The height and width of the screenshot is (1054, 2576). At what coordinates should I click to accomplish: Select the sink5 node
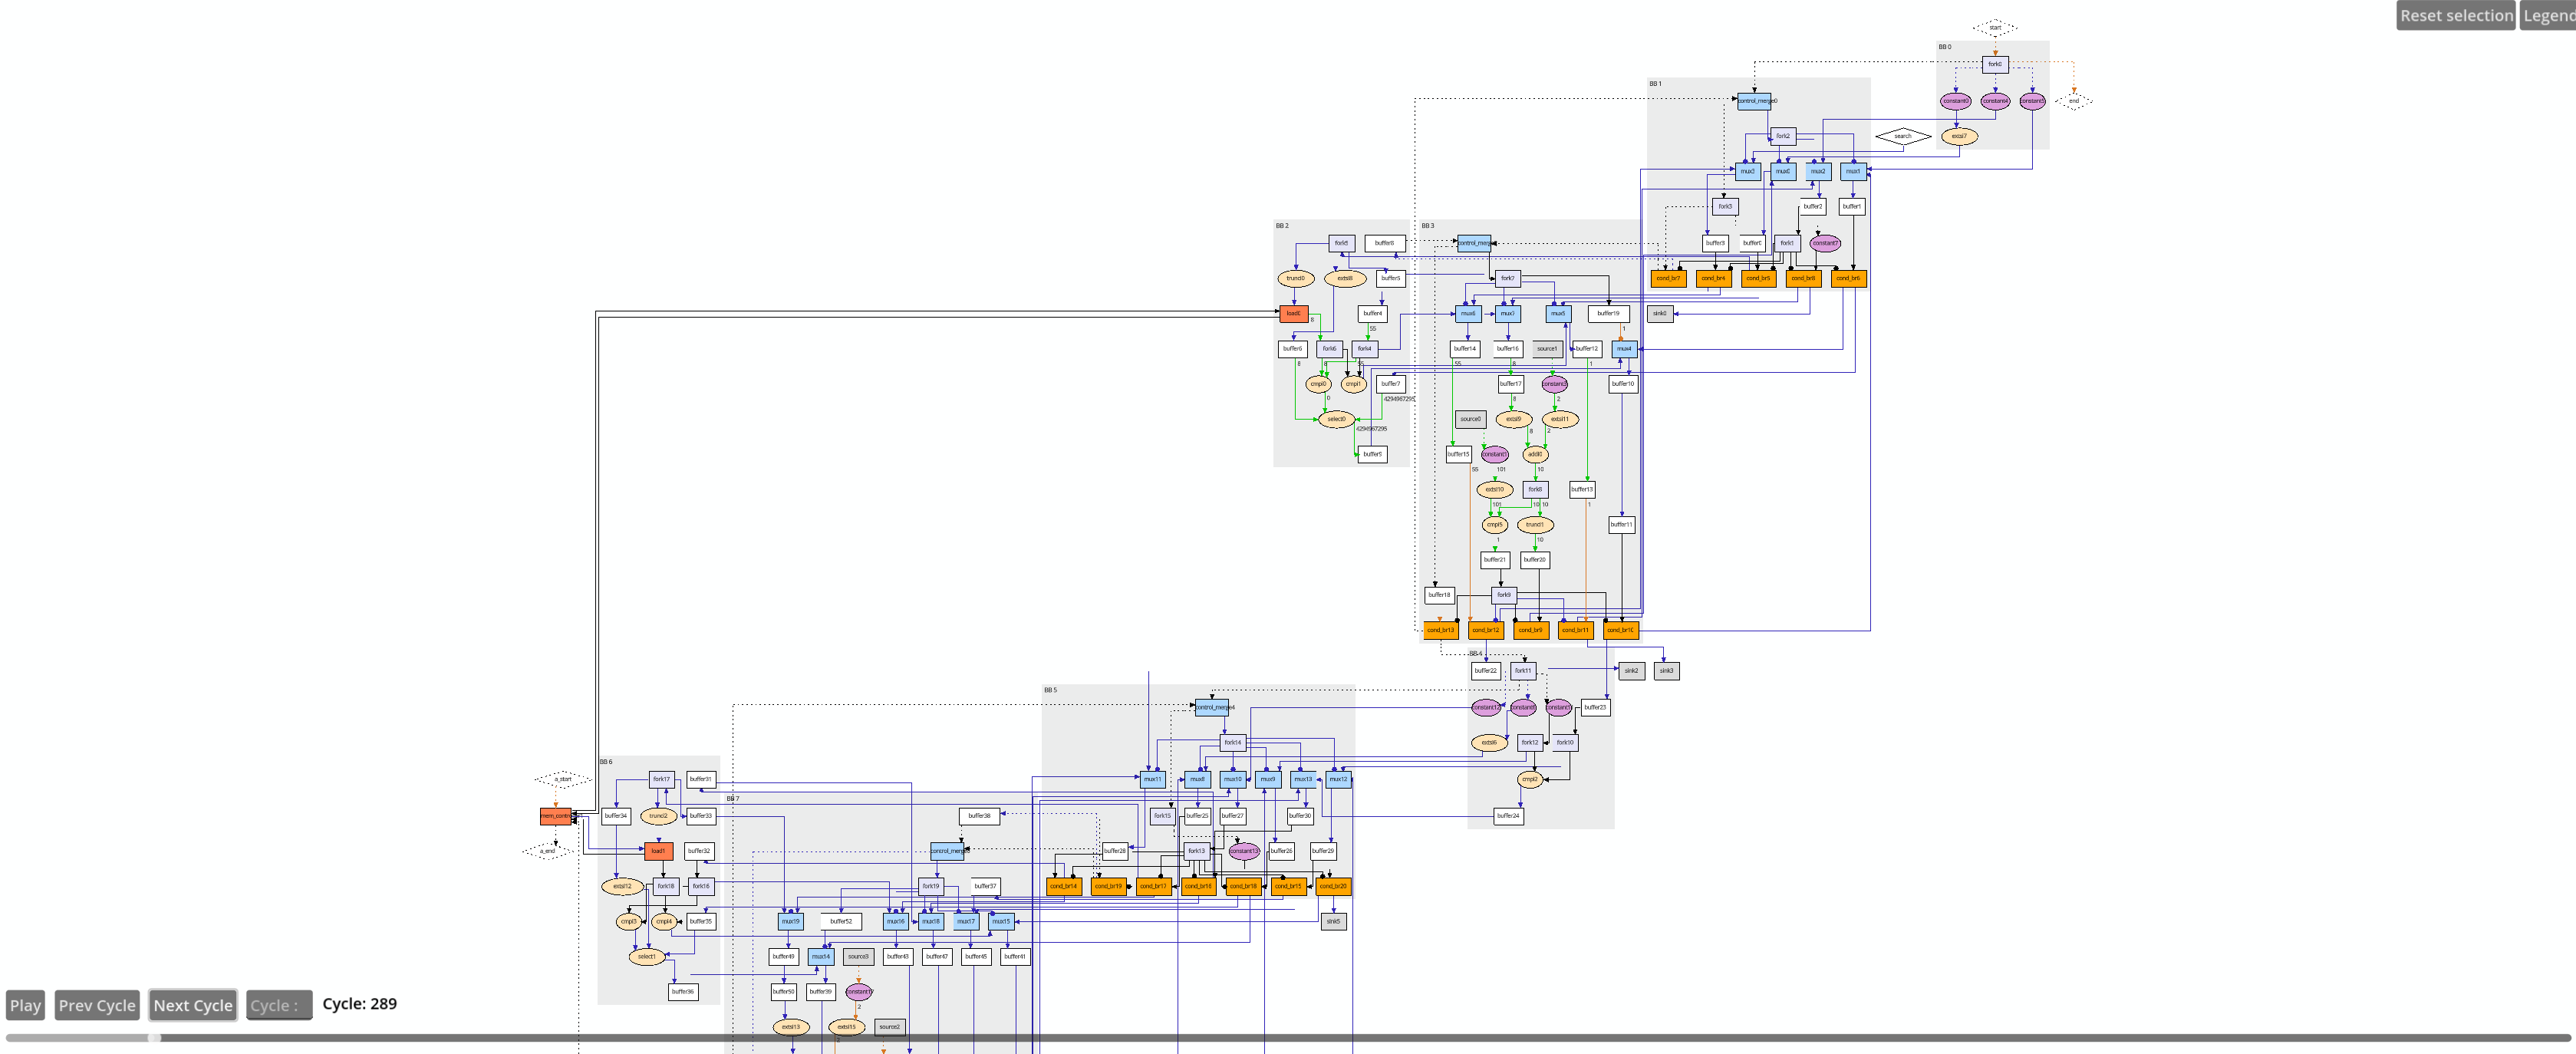(1333, 921)
